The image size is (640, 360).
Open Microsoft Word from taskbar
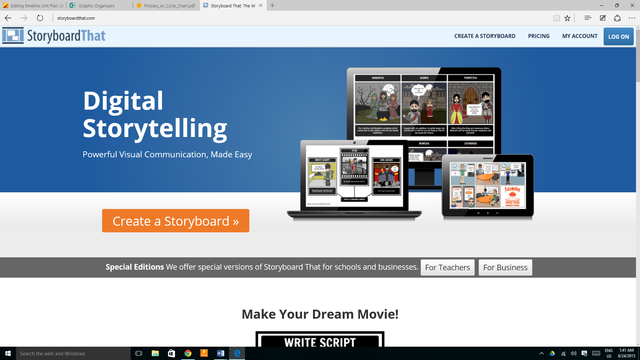tap(220, 353)
